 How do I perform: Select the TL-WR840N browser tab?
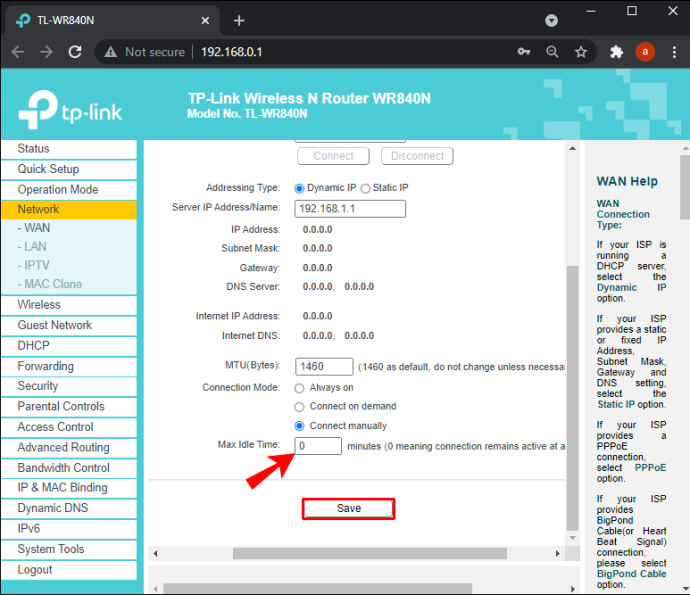[112, 20]
